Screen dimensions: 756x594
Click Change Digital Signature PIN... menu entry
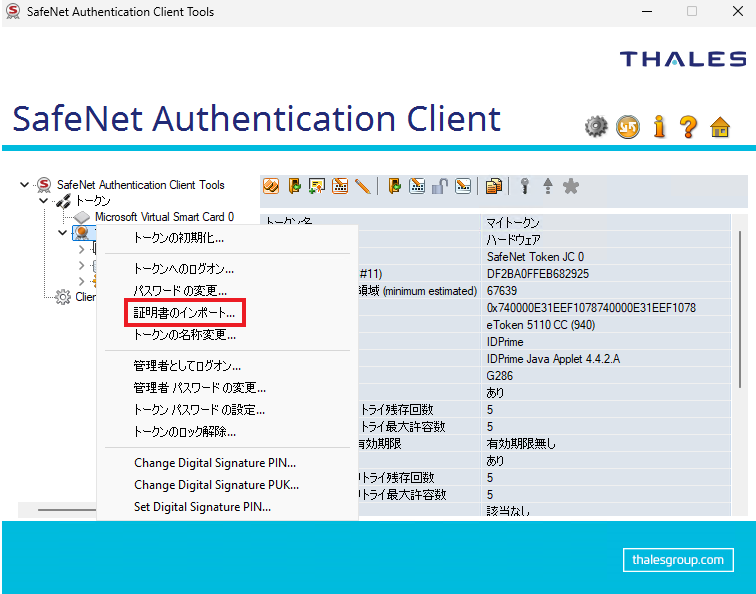coord(215,462)
